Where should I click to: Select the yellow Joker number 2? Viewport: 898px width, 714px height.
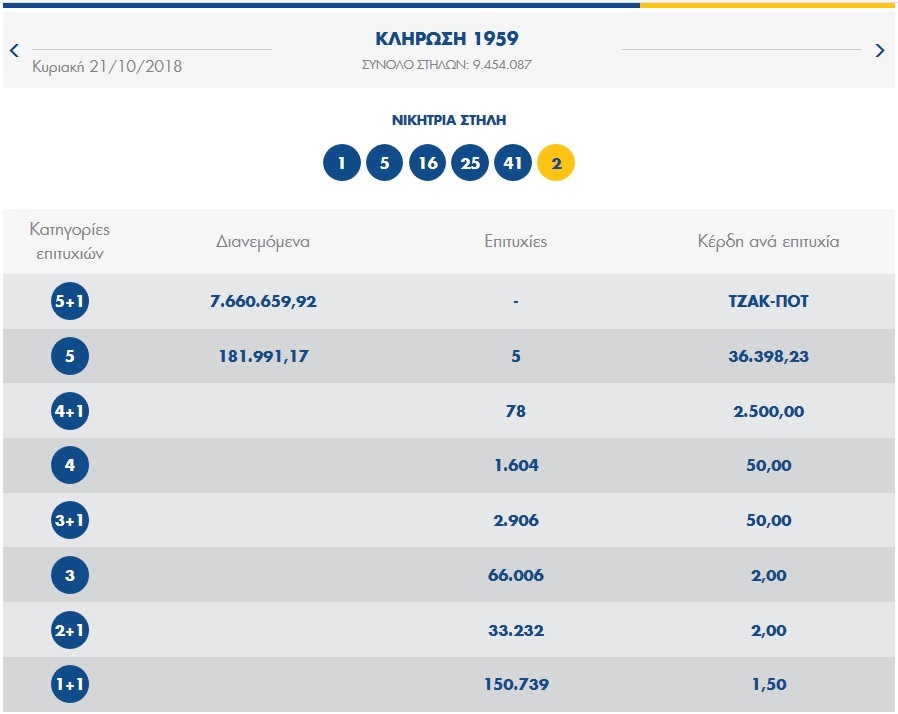(554, 162)
